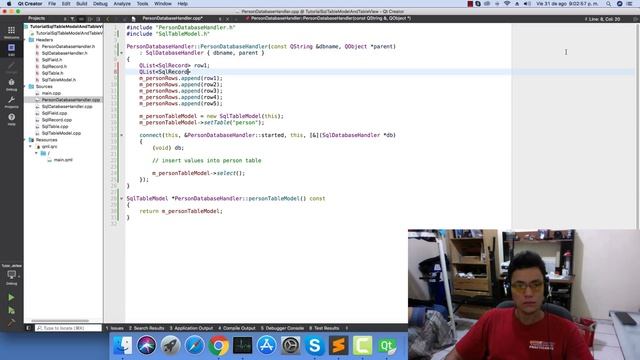Open the Projects view dropdown

coord(45,18)
